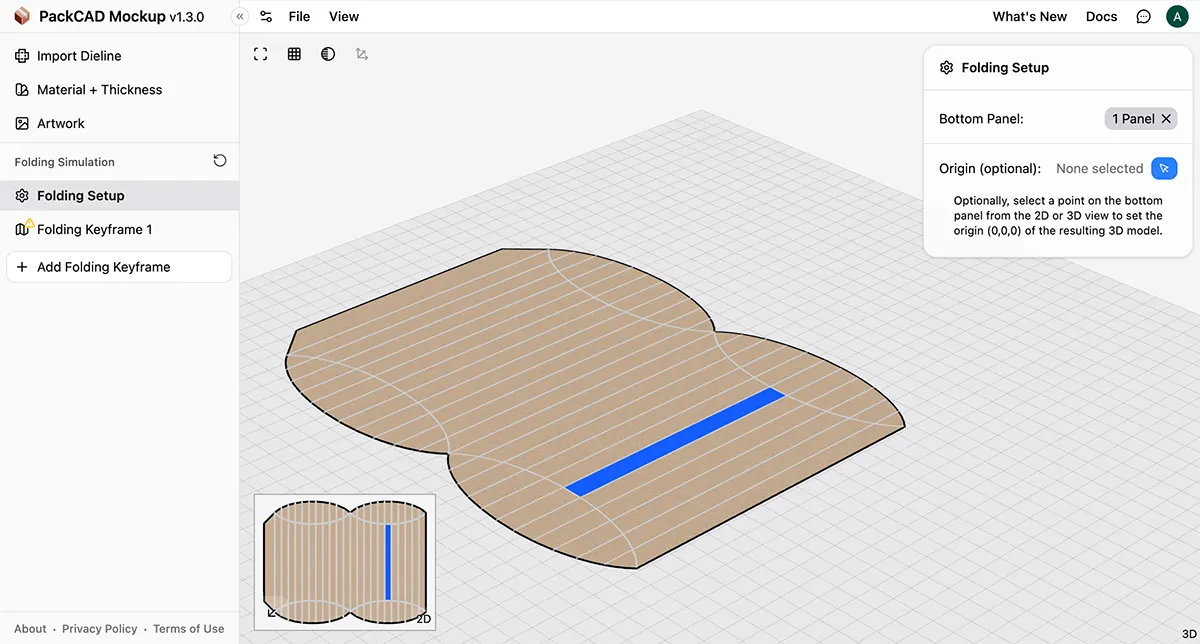Open the user account avatar A
1200x644 pixels.
click(x=1177, y=16)
